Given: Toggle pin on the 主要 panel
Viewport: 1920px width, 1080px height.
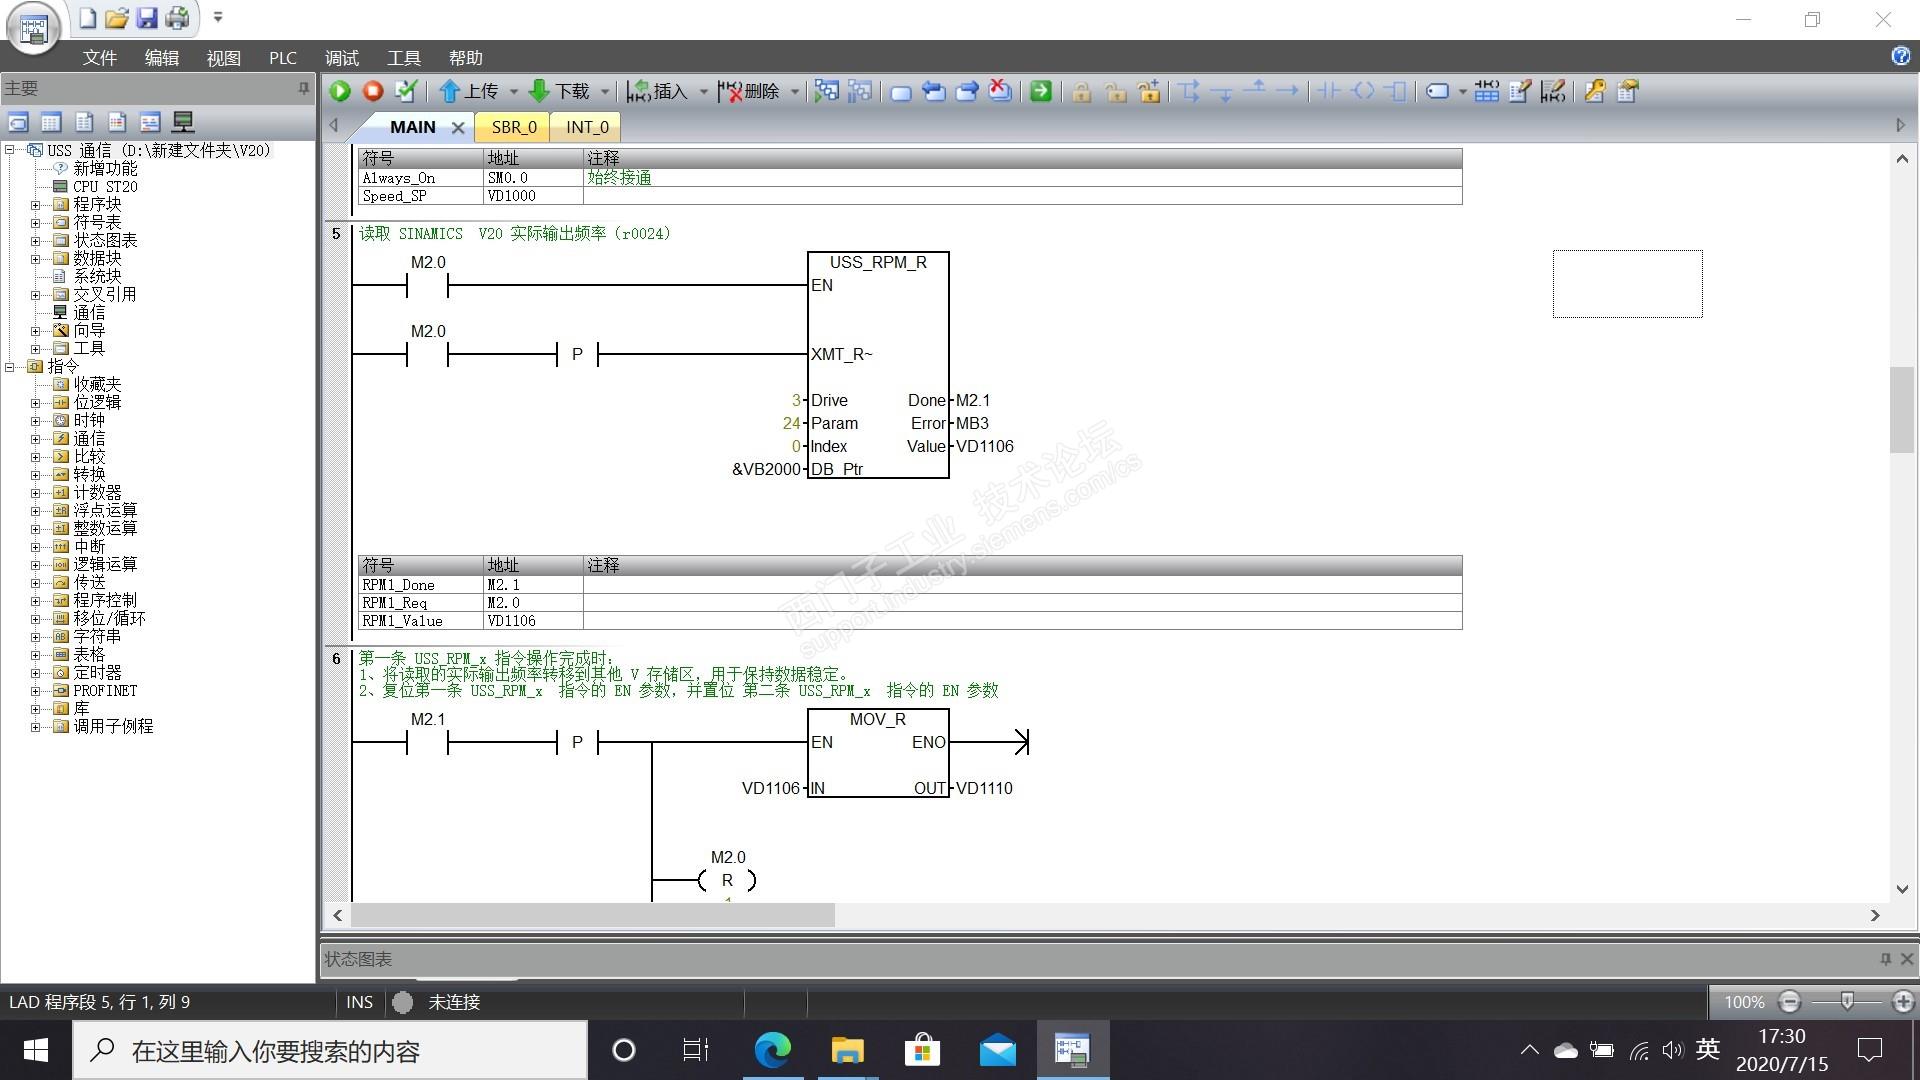Looking at the screenshot, I should (304, 88).
